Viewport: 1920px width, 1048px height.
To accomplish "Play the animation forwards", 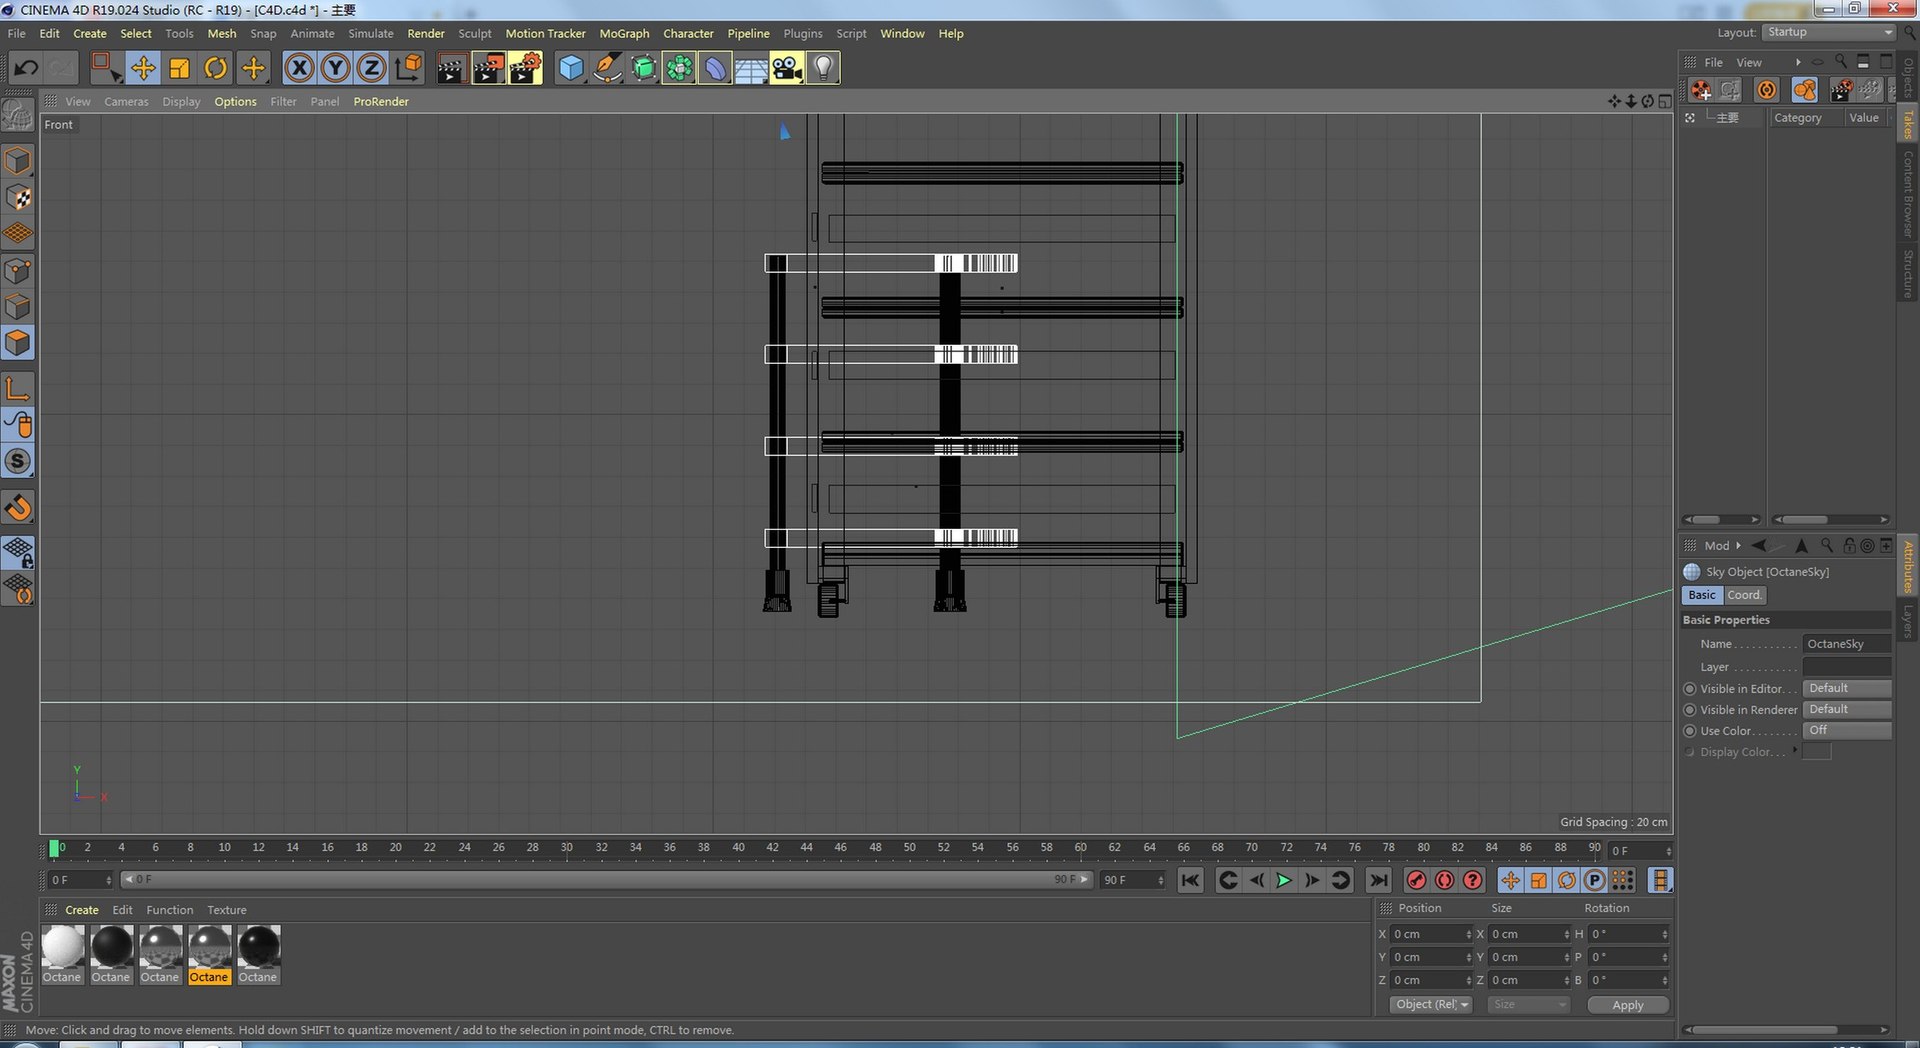I will [x=1284, y=880].
